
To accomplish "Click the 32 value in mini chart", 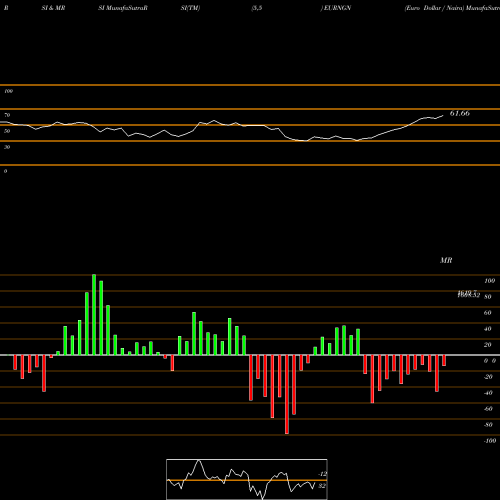I will 322,486.
